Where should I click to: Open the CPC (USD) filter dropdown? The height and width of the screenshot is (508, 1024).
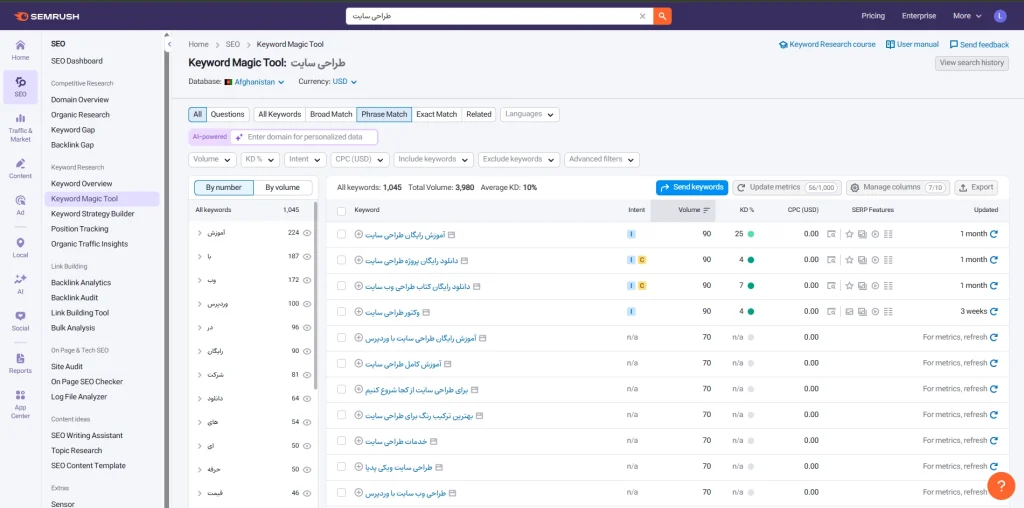tap(360, 159)
